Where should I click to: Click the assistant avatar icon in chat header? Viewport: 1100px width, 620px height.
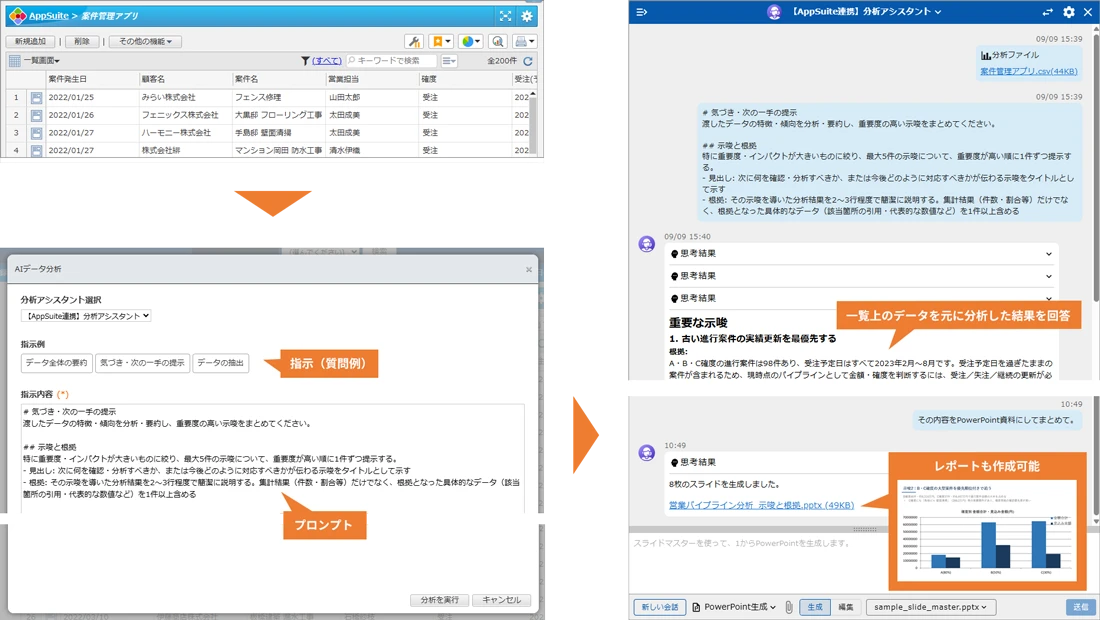[774, 12]
